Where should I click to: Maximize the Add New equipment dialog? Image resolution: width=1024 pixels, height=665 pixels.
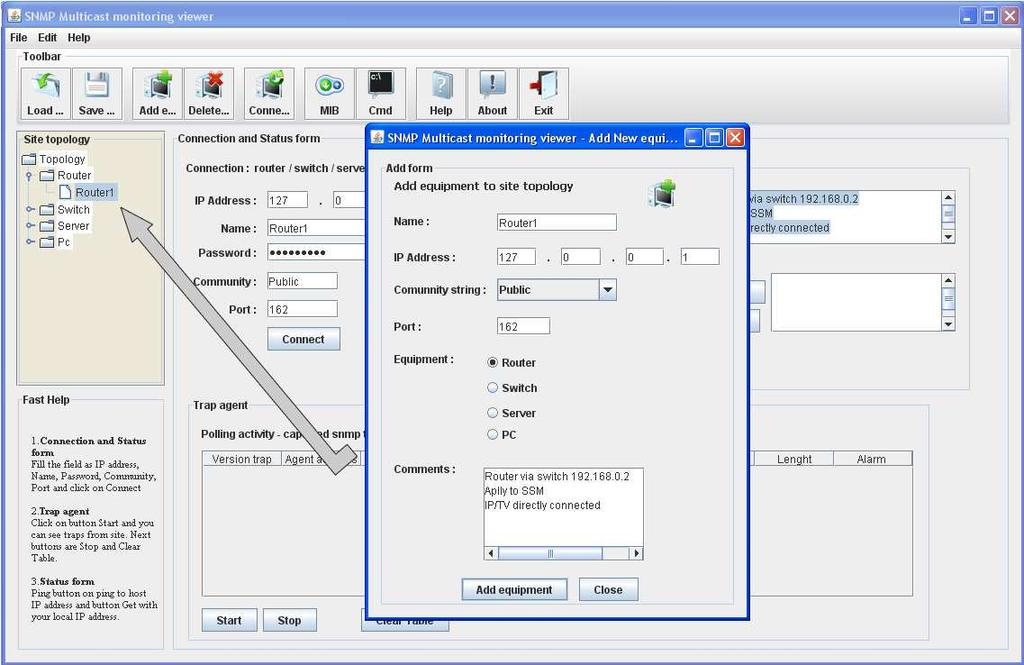point(714,138)
